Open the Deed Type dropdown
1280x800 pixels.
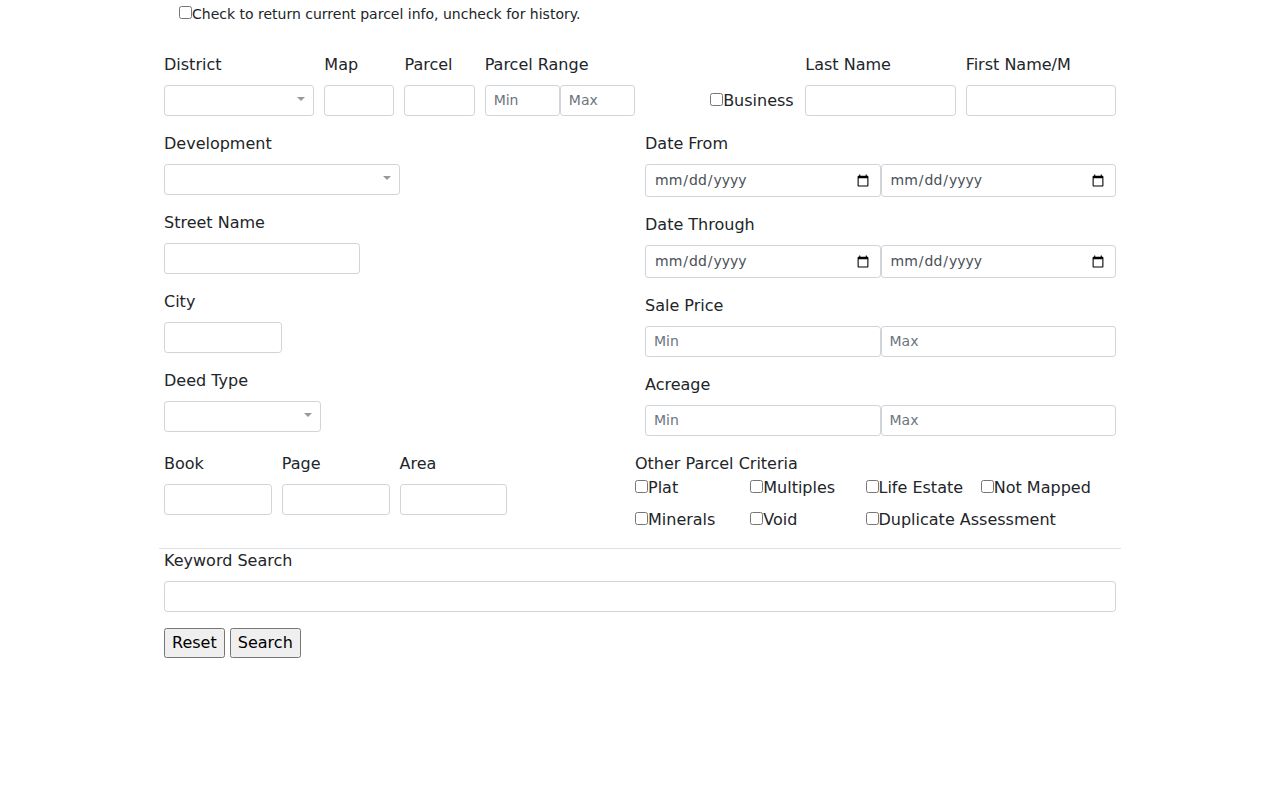[x=242, y=417]
